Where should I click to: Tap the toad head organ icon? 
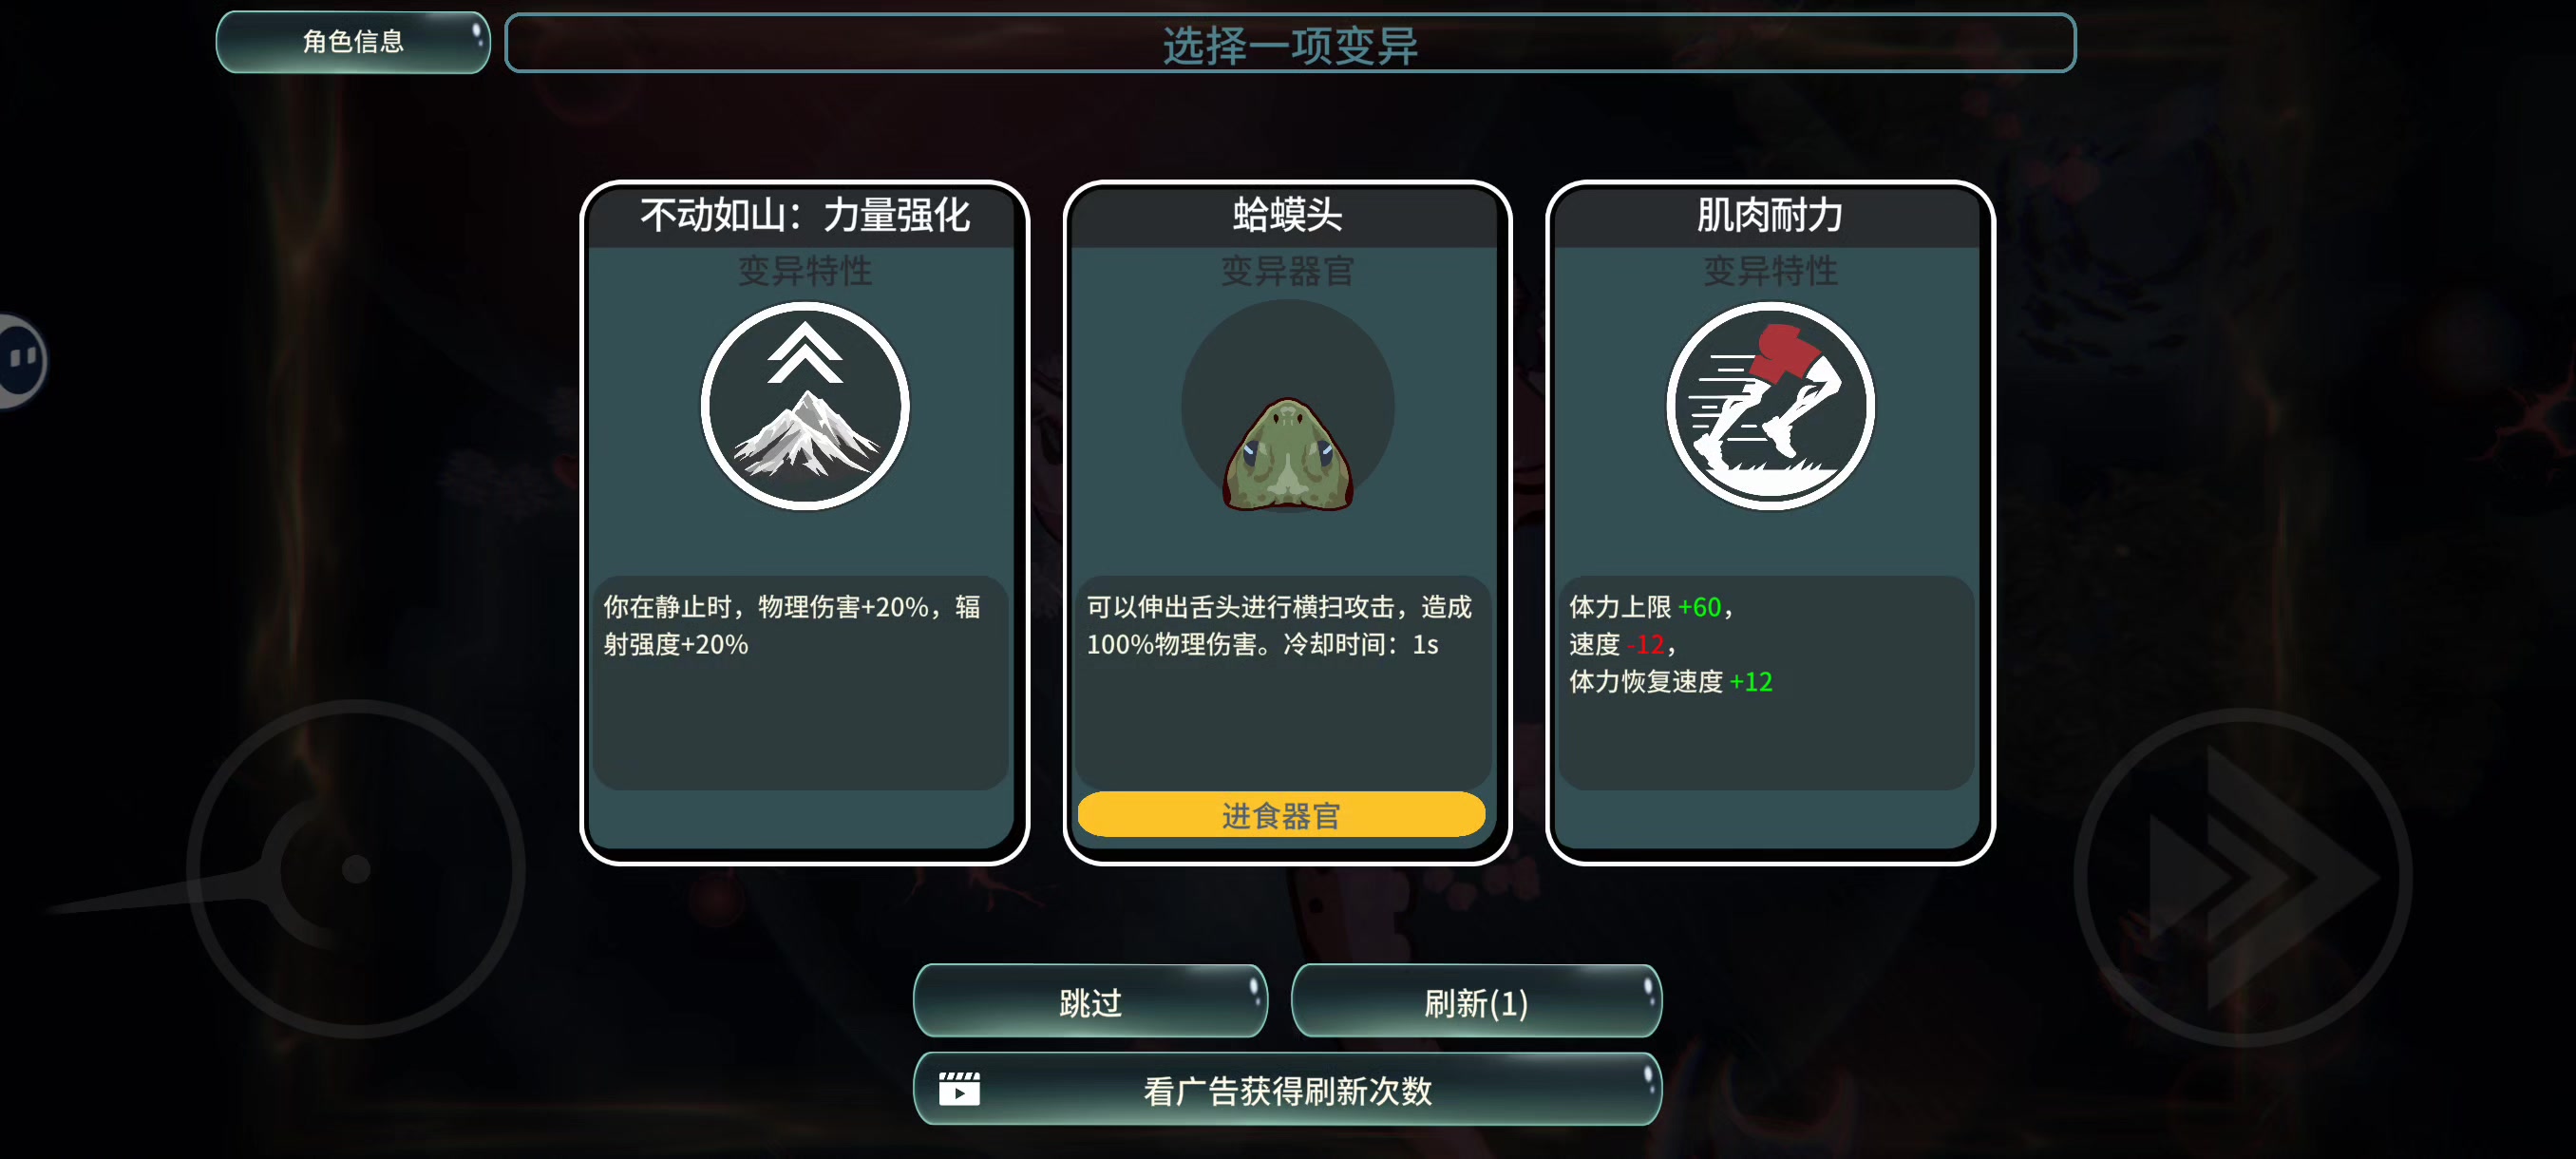1288,454
